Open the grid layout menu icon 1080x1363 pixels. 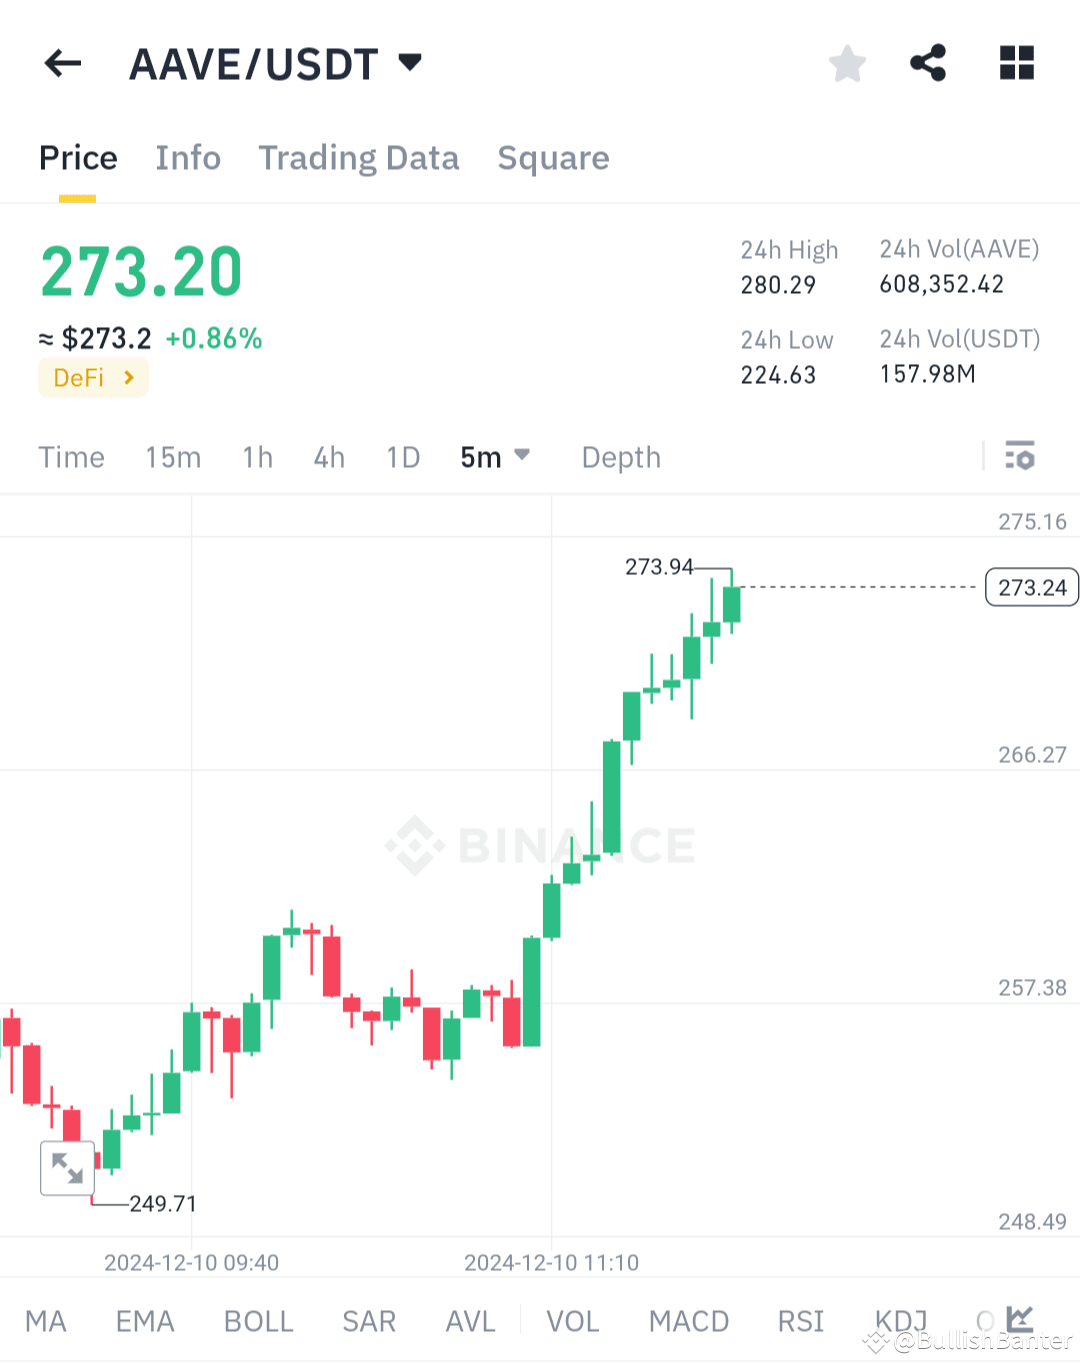1016,63
